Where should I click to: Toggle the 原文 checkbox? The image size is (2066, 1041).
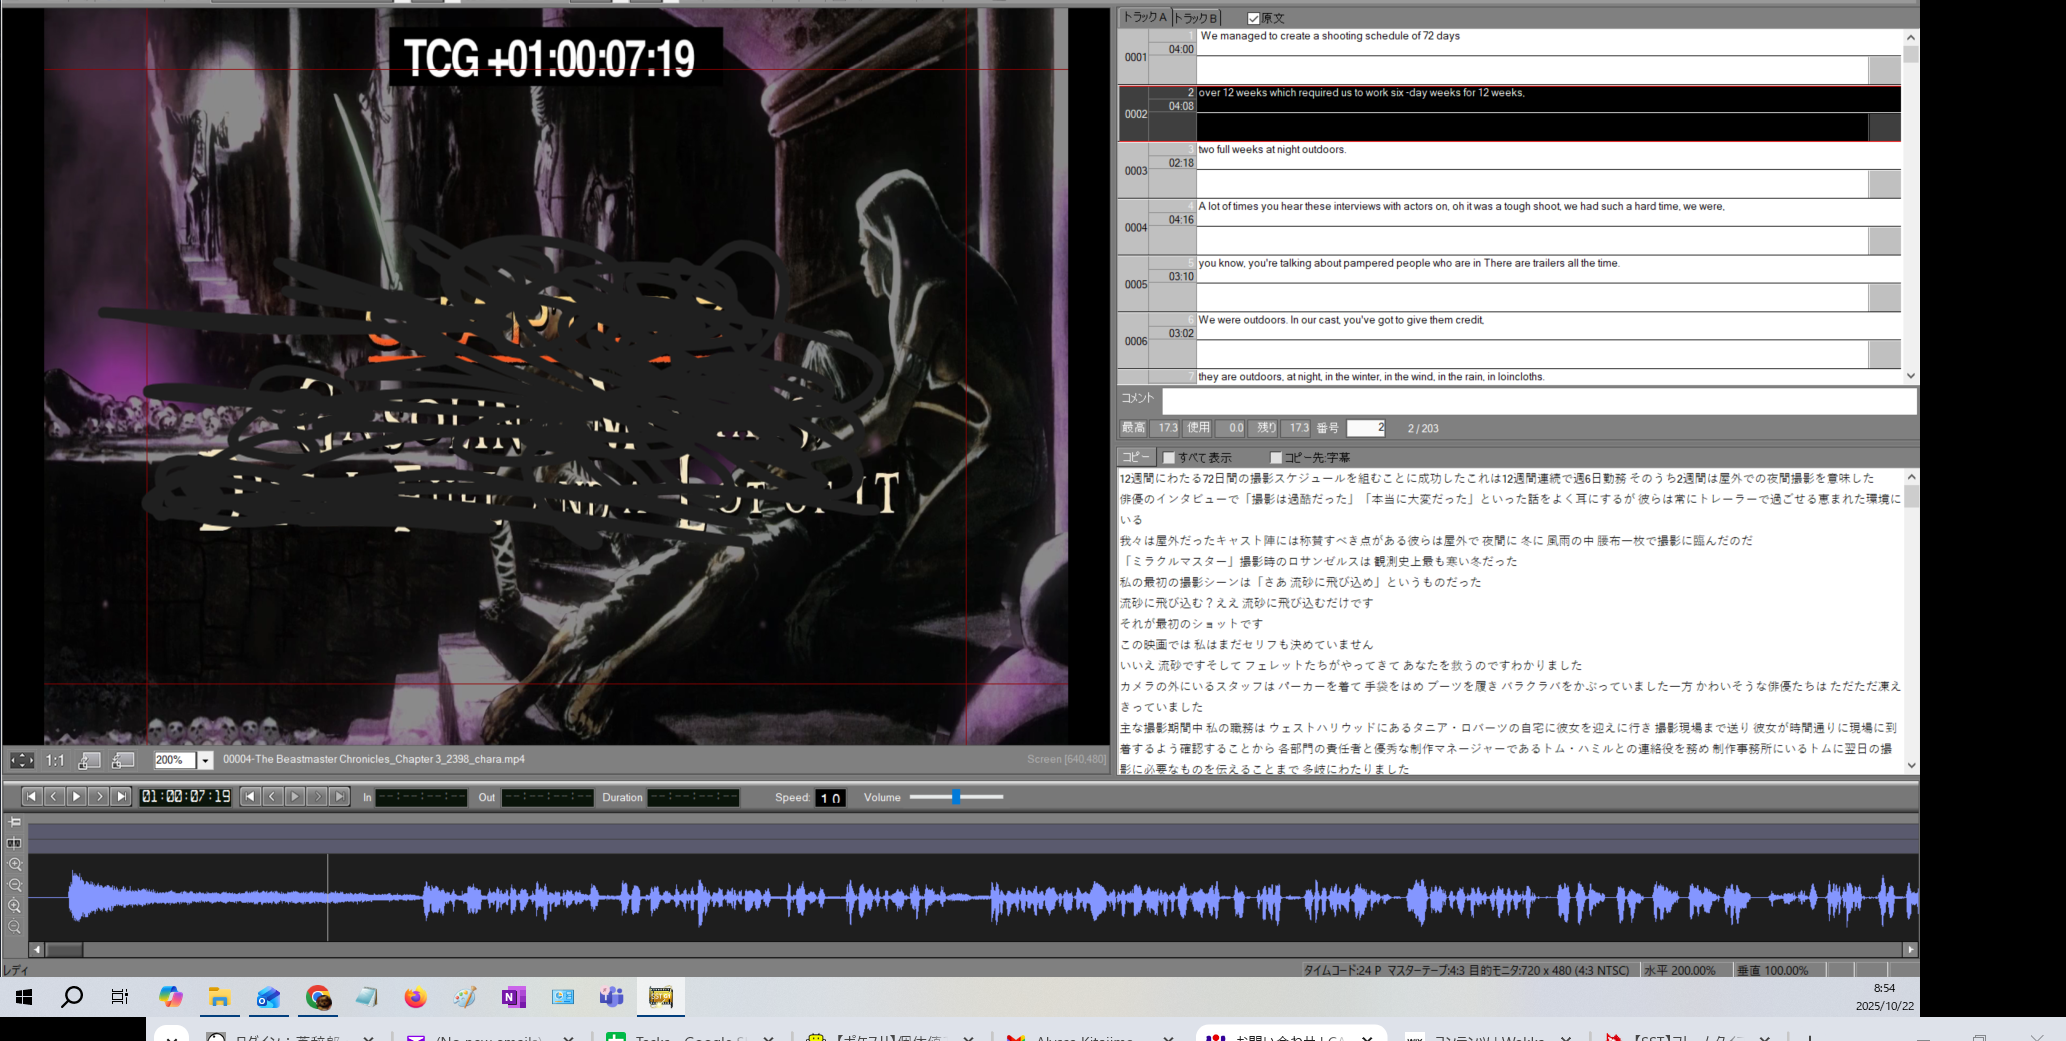[x=1253, y=18]
